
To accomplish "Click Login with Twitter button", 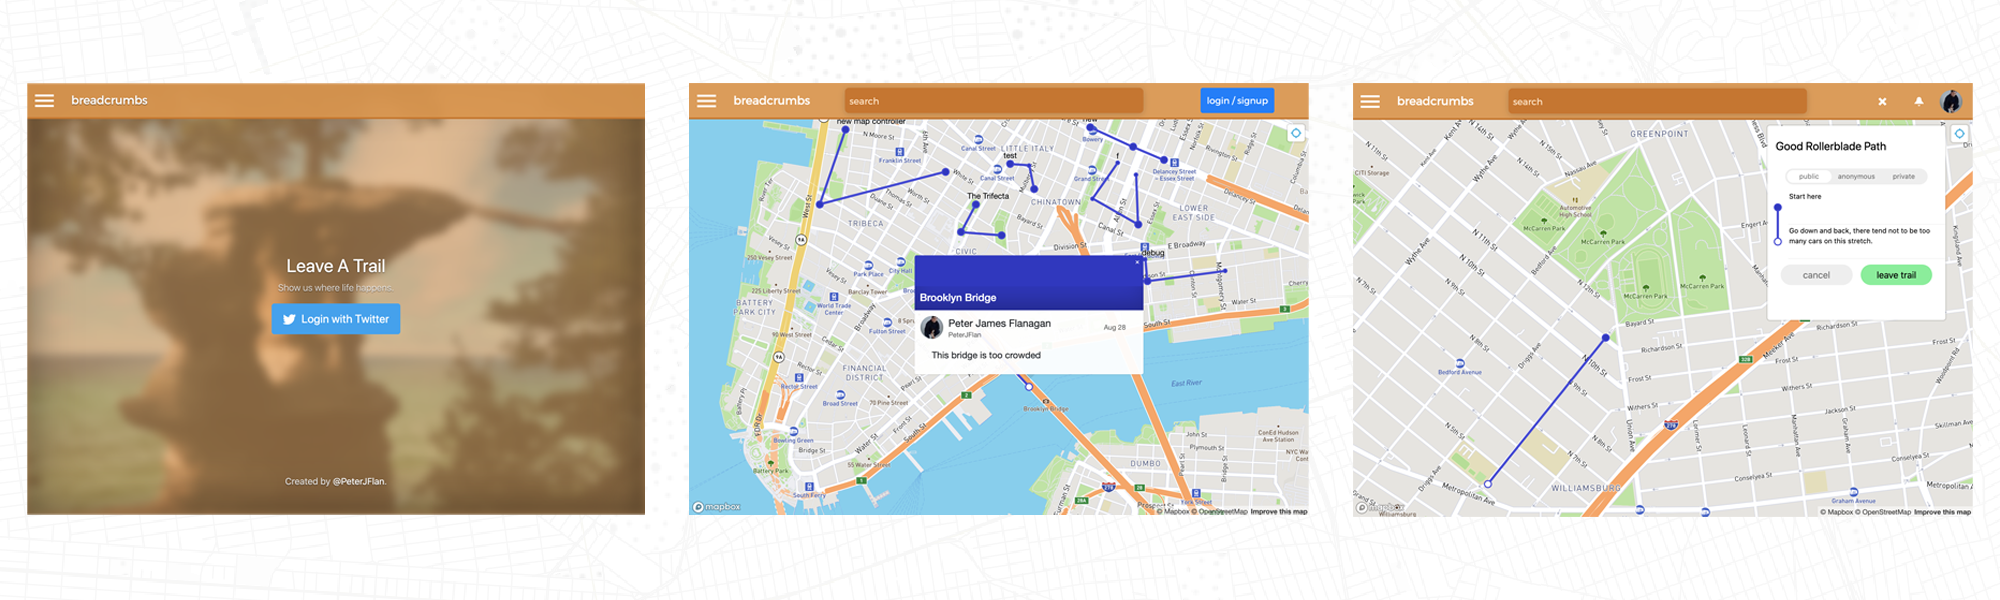I will [x=336, y=319].
